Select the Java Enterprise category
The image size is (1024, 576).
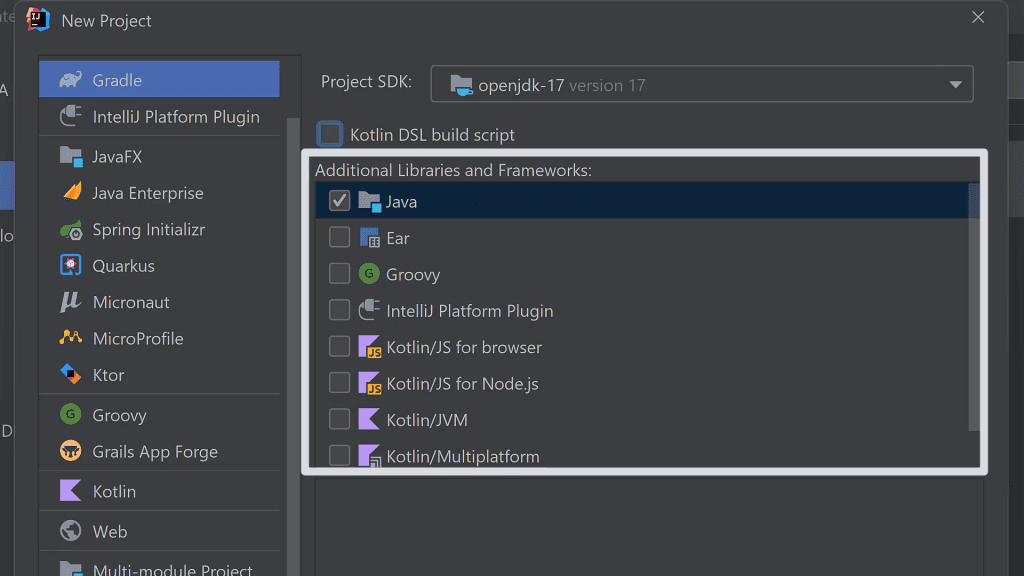coord(70,192)
